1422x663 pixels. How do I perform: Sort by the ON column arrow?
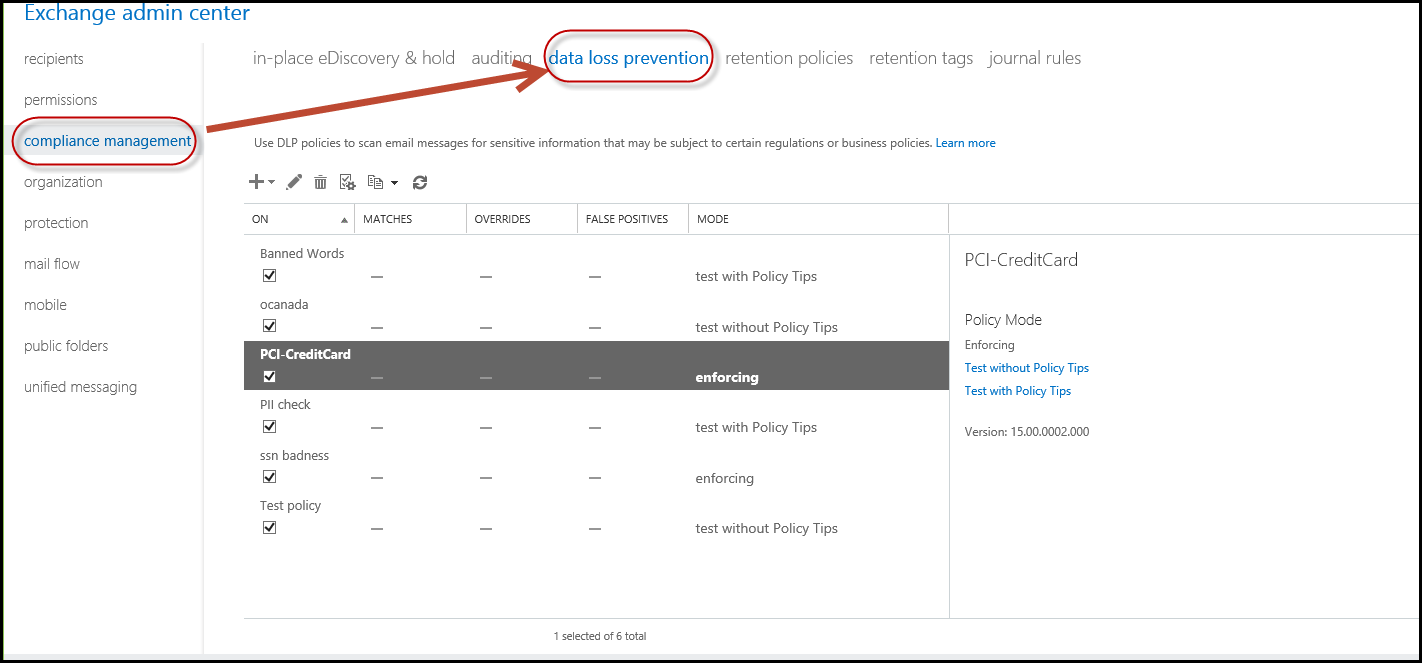coord(344,219)
